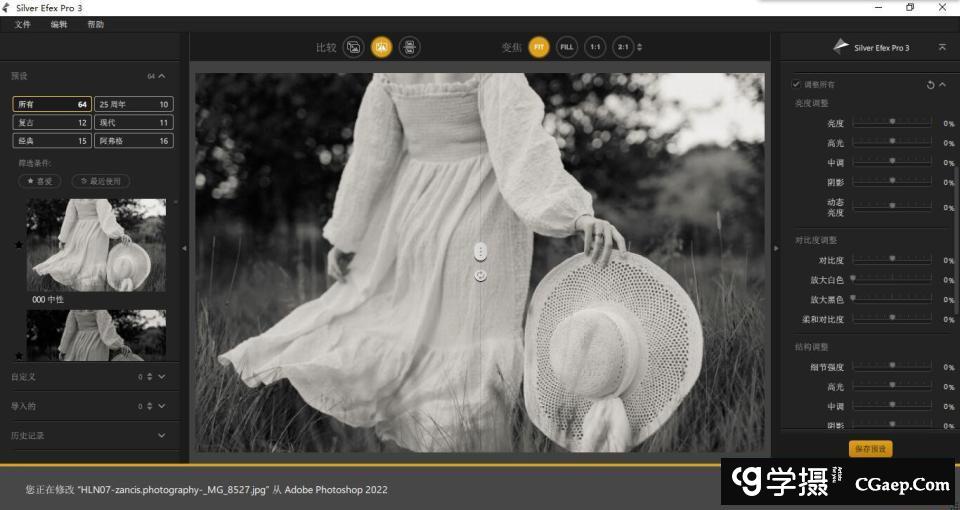The width and height of the screenshot is (960, 510).
Task: Open the 文件 menu
Action: [x=23, y=24]
